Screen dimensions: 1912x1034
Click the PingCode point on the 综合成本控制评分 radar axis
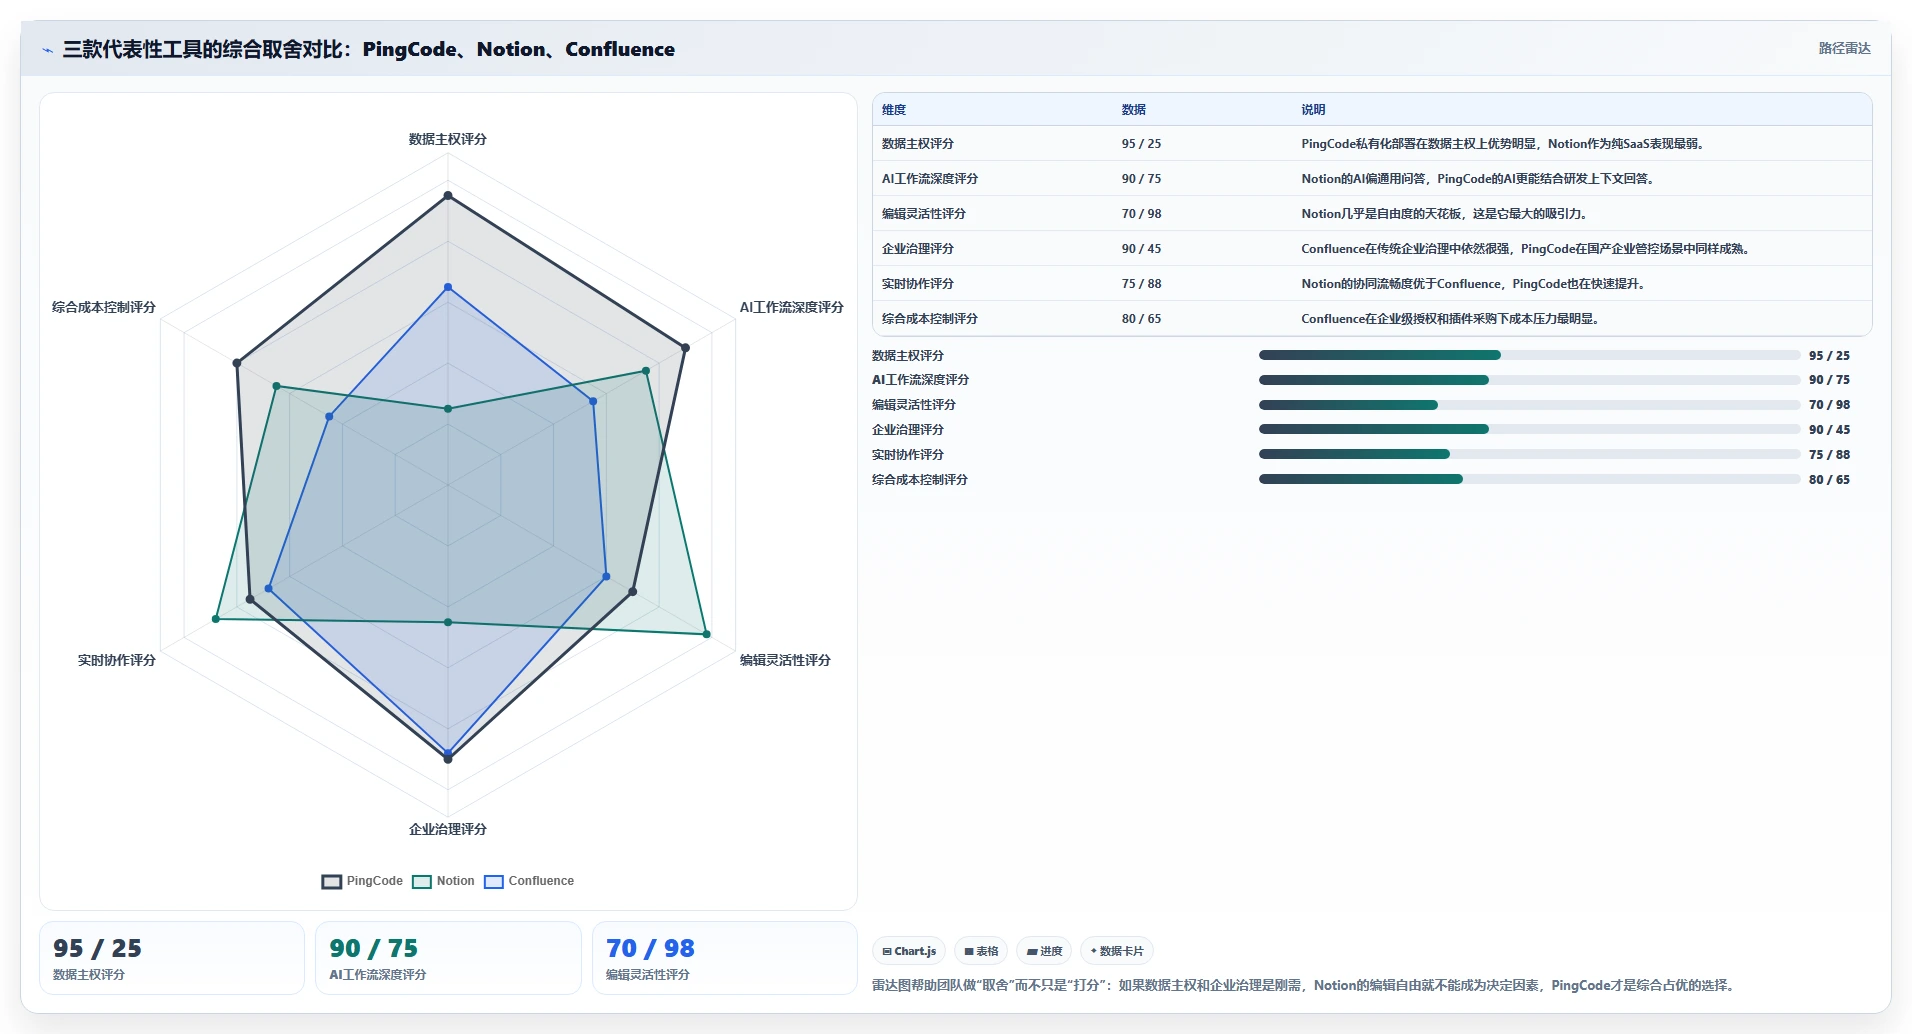tap(237, 363)
